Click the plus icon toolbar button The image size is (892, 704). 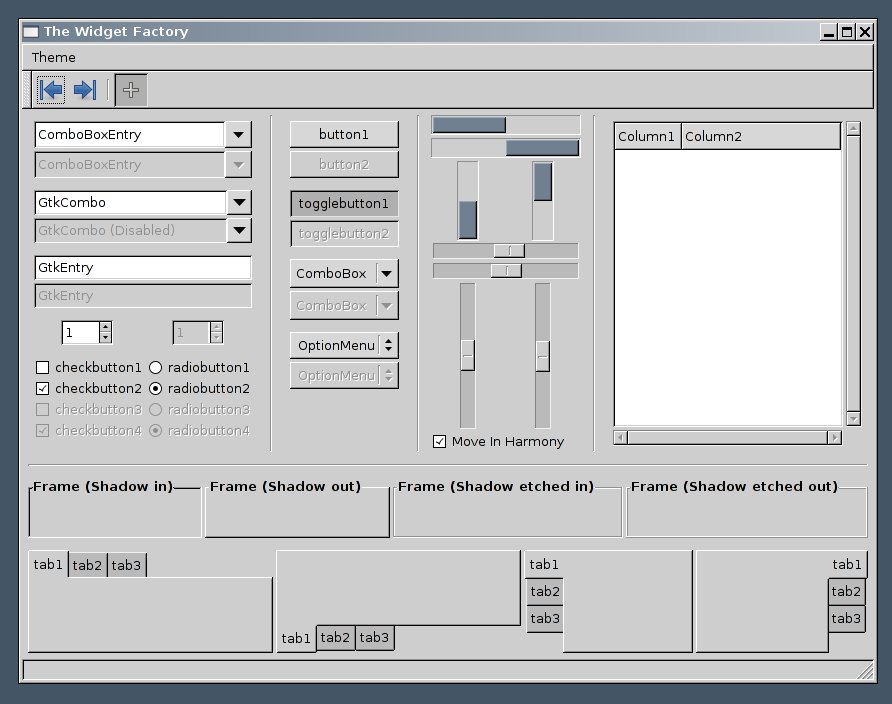tap(131, 90)
